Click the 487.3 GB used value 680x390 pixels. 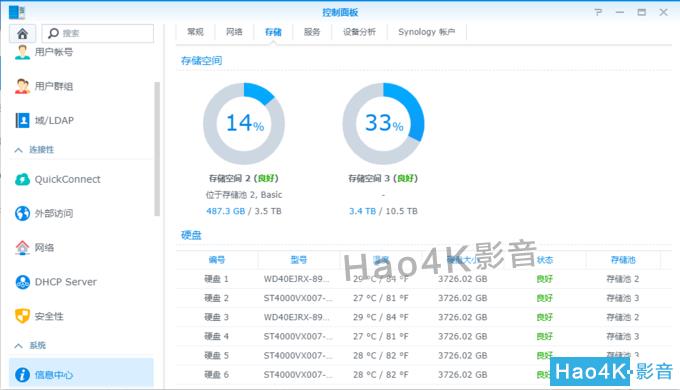click(x=226, y=211)
